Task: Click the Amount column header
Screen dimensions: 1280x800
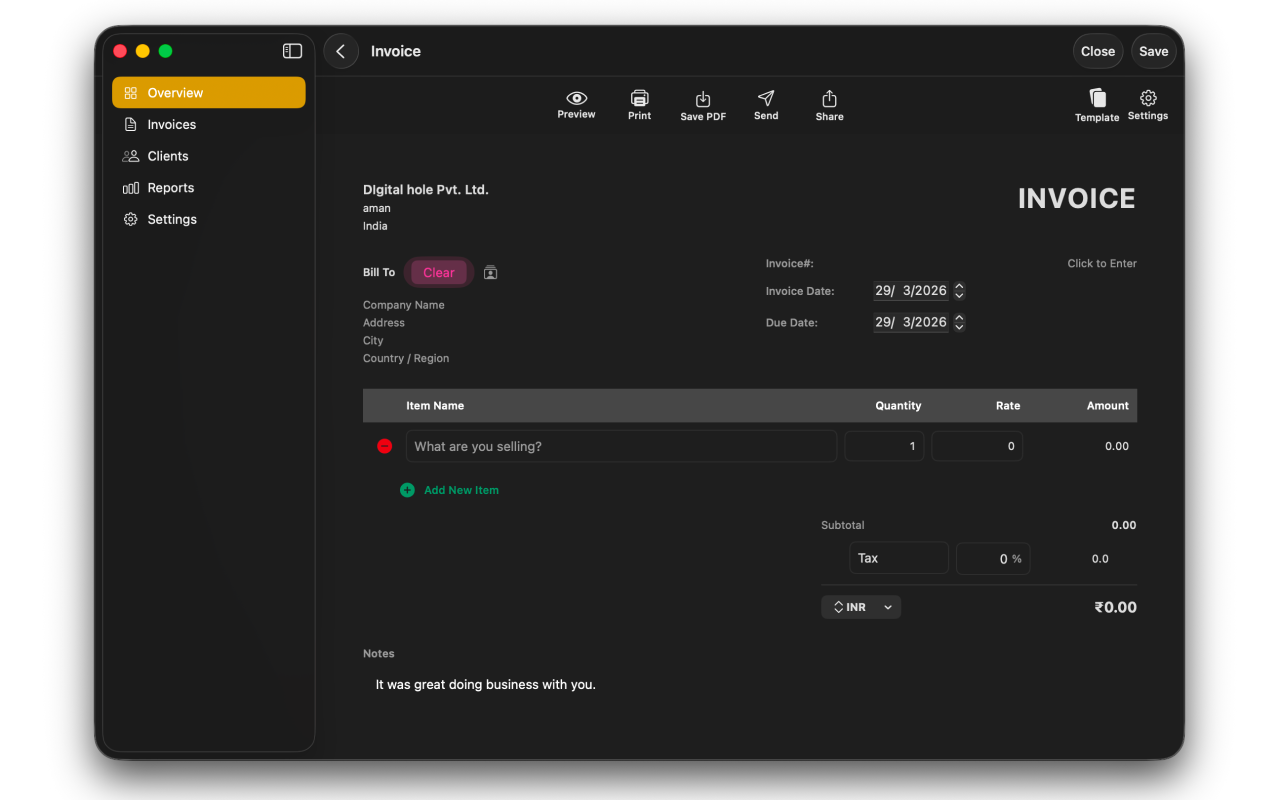Action: (x=1108, y=406)
